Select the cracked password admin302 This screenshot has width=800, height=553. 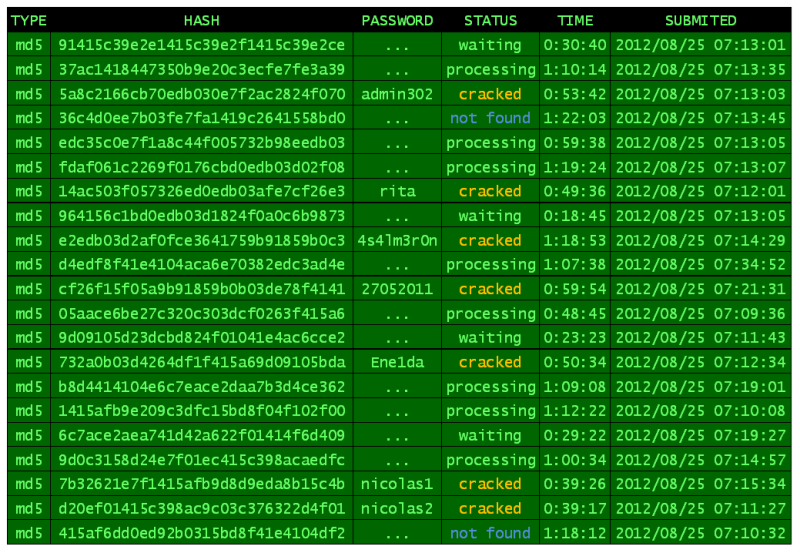pos(397,94)
